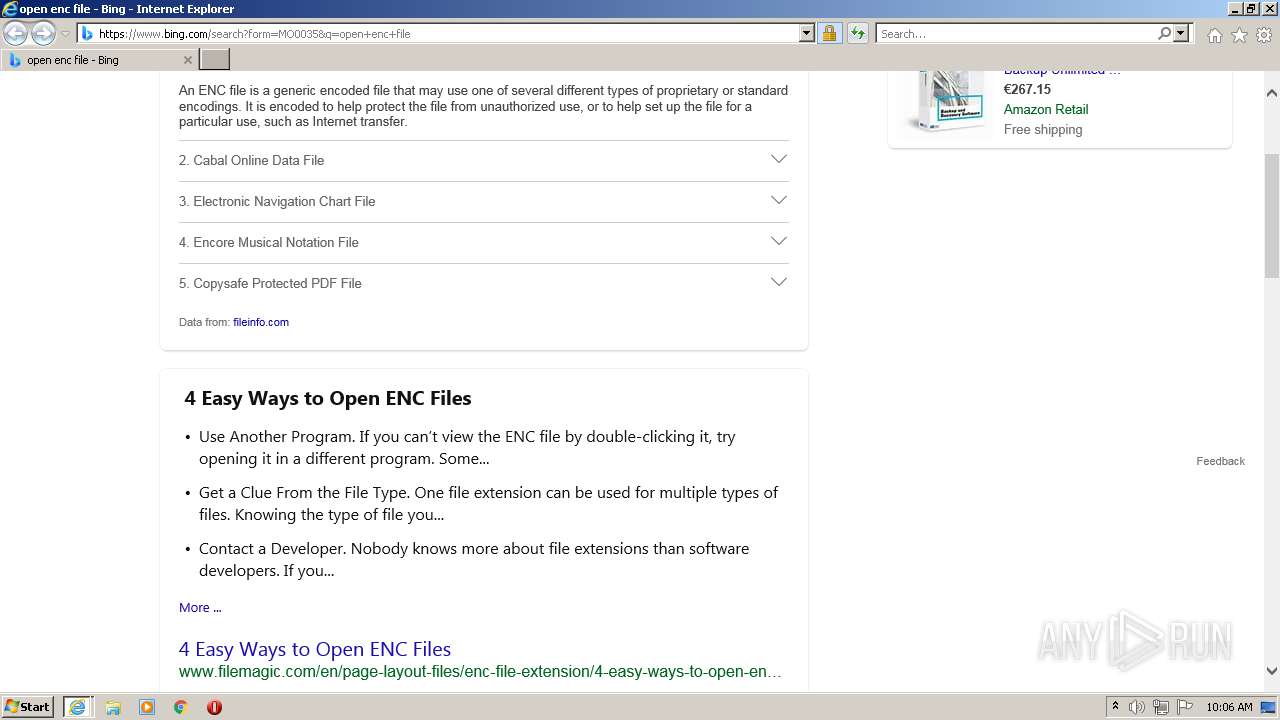Click the '4 Easy Ways to Open ENC Files' heading
Image resolution: width=1280 pixels, height=720 pixels.
(x=327, y=398)
